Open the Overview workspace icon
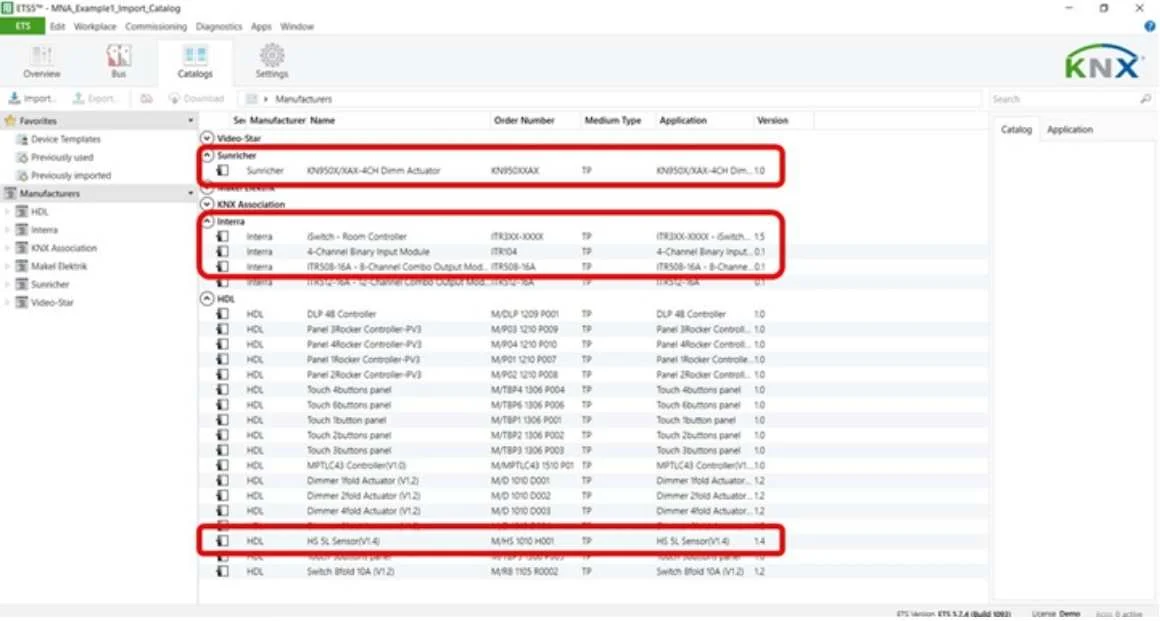The height and width of the screenshot is (621, 1160). (x=41, y=61)
